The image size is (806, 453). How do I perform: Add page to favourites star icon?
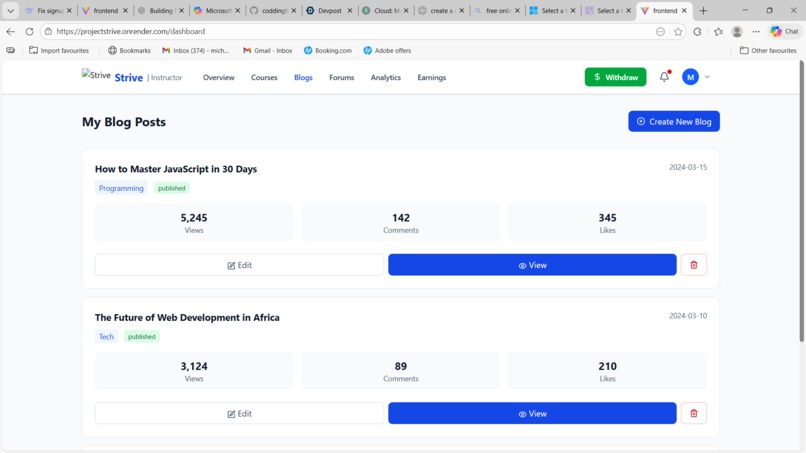[678, 31]
